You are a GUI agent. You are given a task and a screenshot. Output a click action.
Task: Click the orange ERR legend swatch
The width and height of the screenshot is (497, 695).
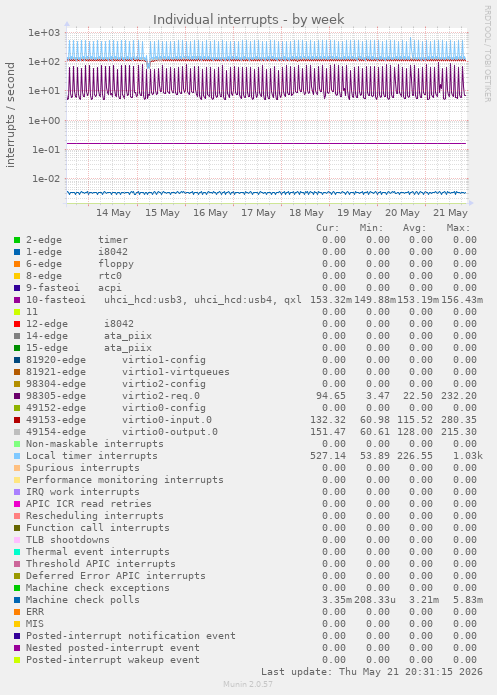tap(17, 612)
